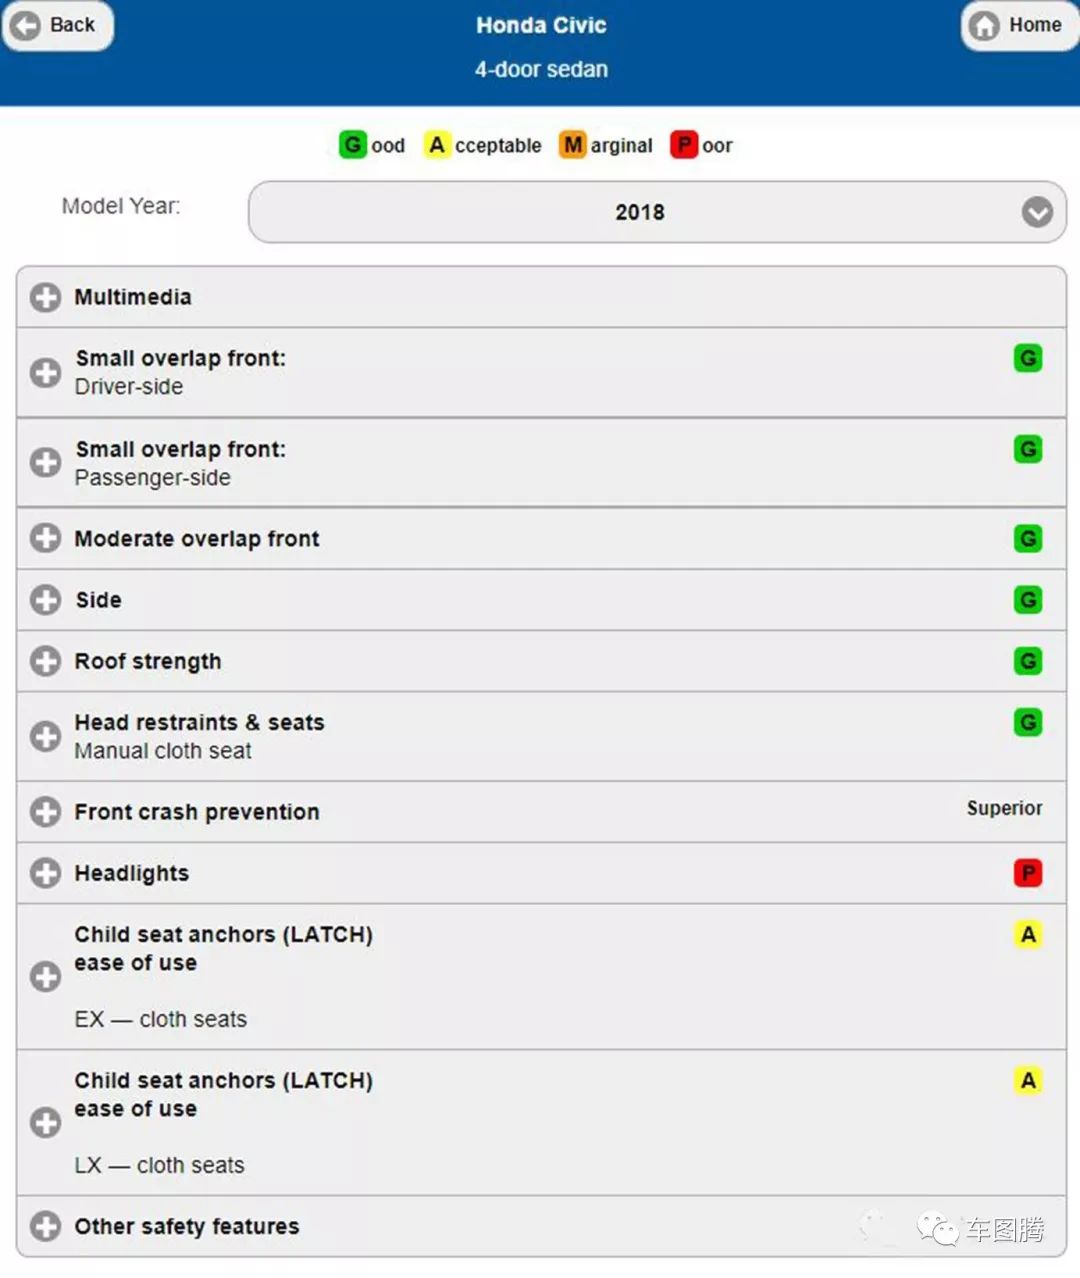The width and height of the screenshot is (1080, 1278).
Task: Click the yellow A badge for EX cloth seats
Action: click(x=1027, y=935)
